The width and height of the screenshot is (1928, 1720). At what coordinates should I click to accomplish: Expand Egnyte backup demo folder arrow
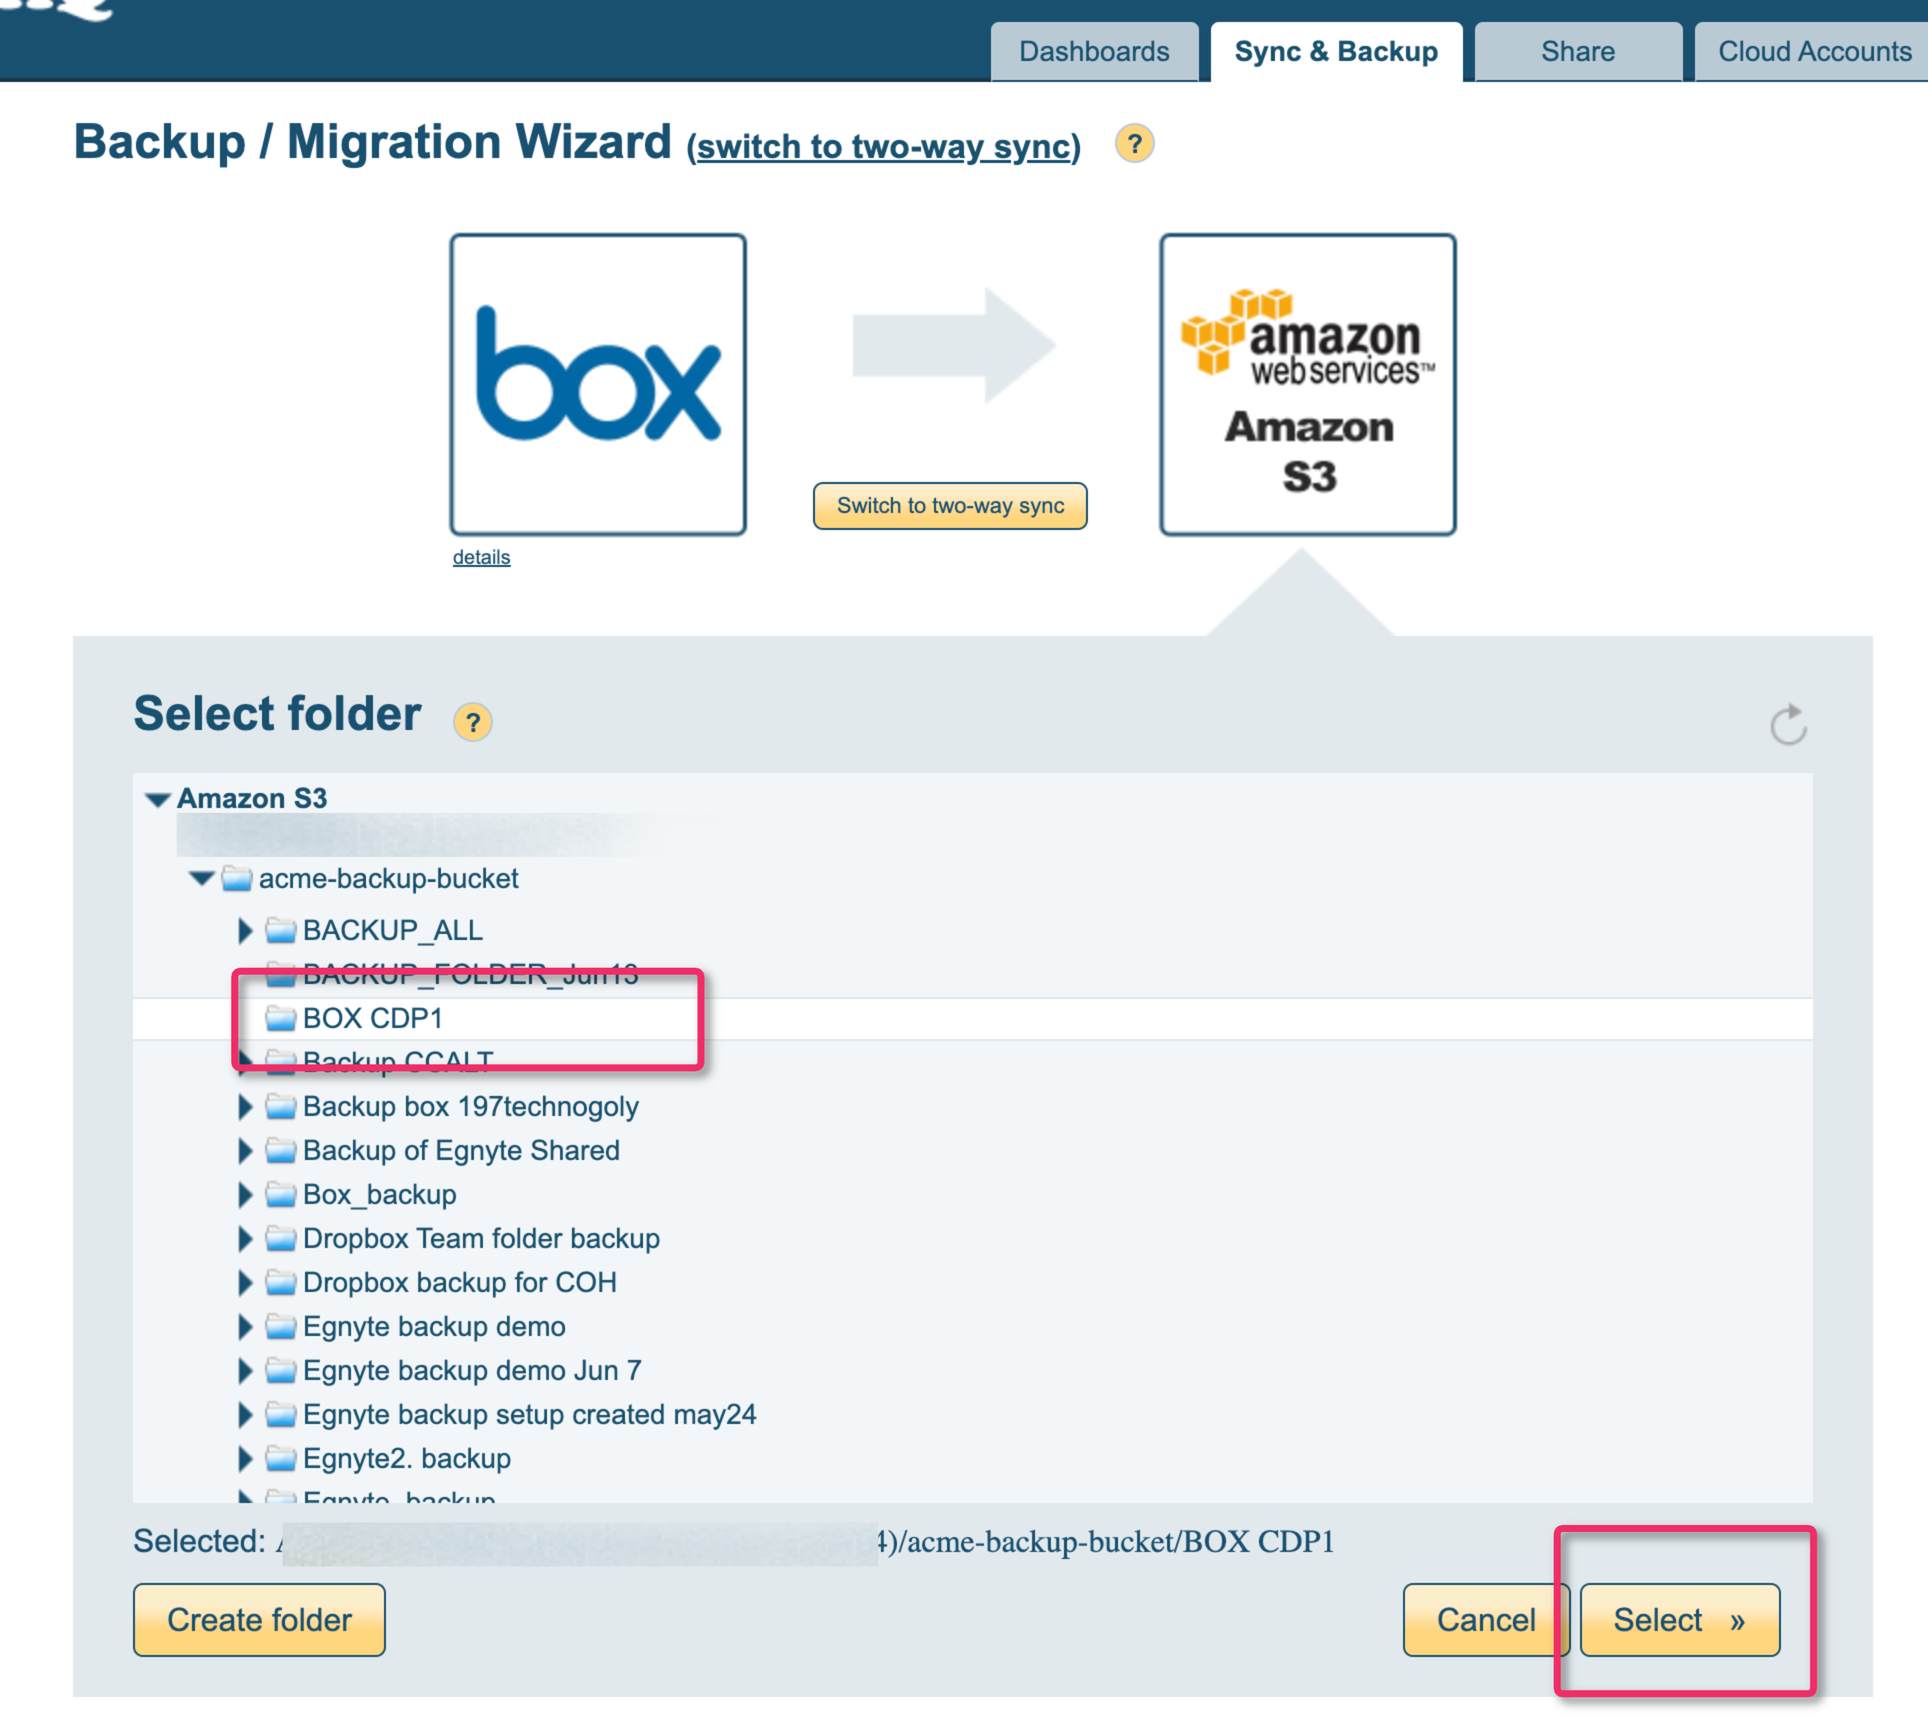245,1327
